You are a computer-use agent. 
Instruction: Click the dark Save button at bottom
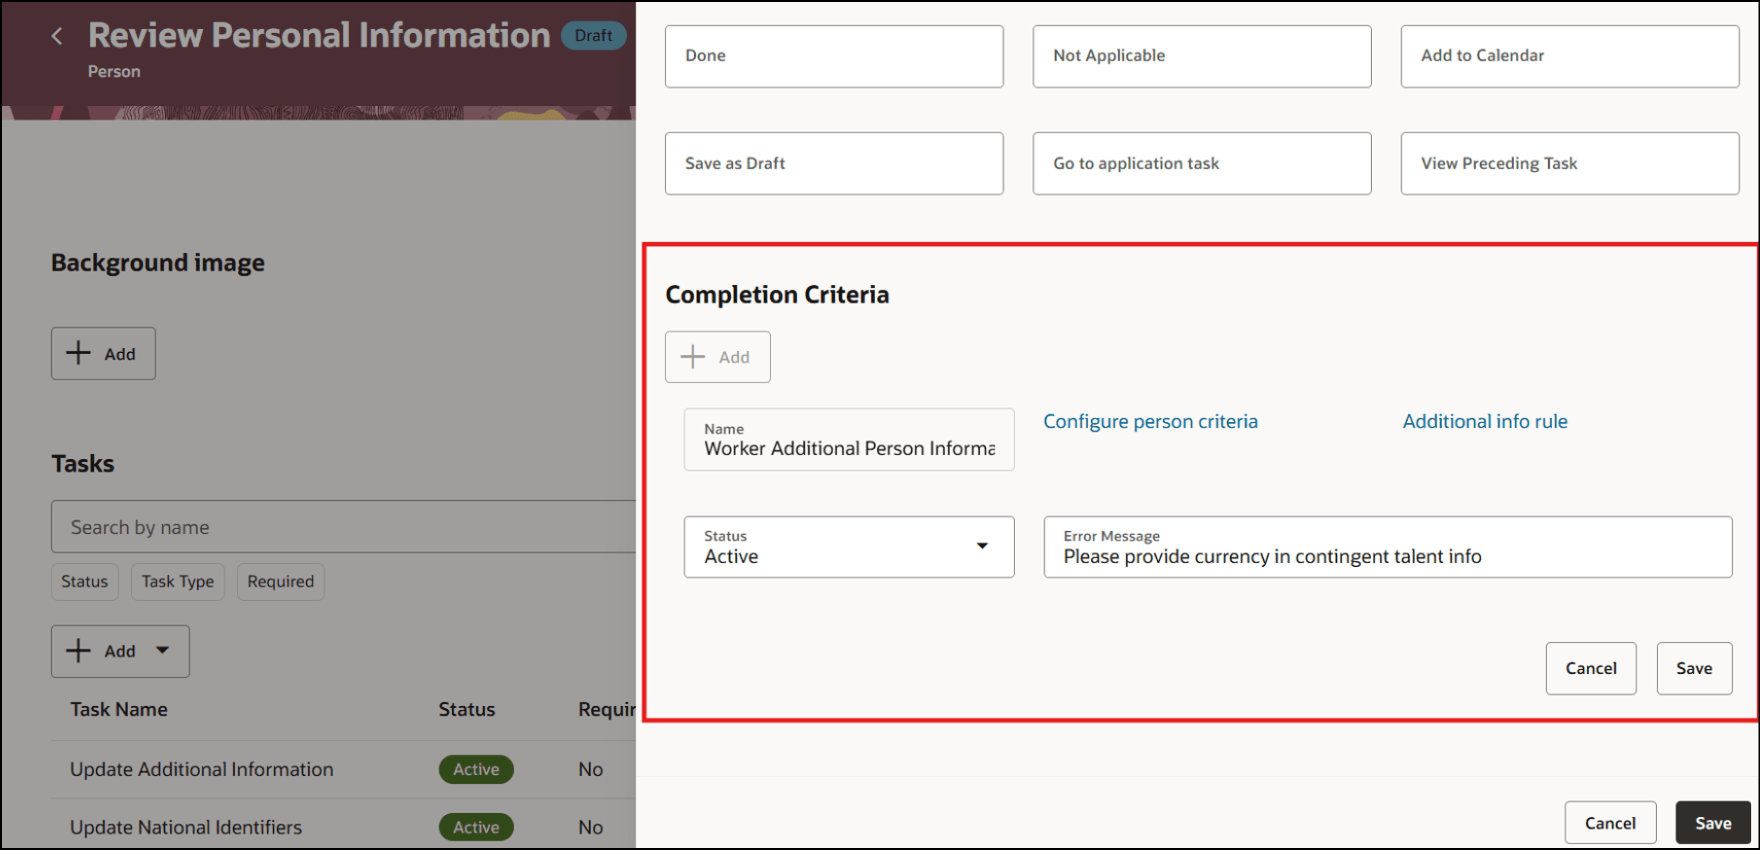pos(1713,823)
